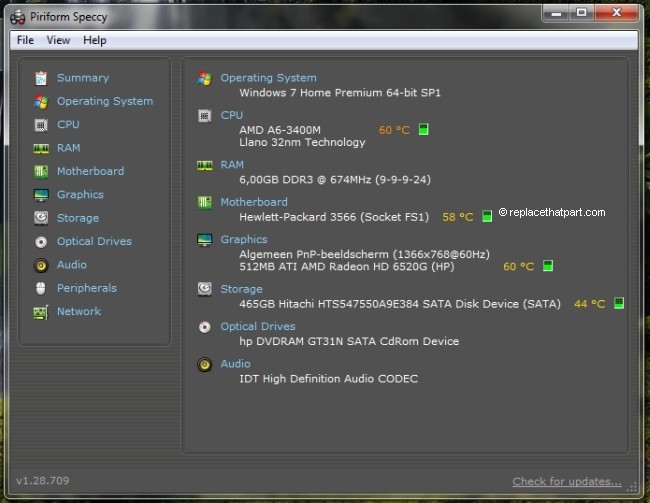Screen dimensions: 650x503
Task: Click the RAM stick icon in sidebar
Action: (x=41, y=148)
